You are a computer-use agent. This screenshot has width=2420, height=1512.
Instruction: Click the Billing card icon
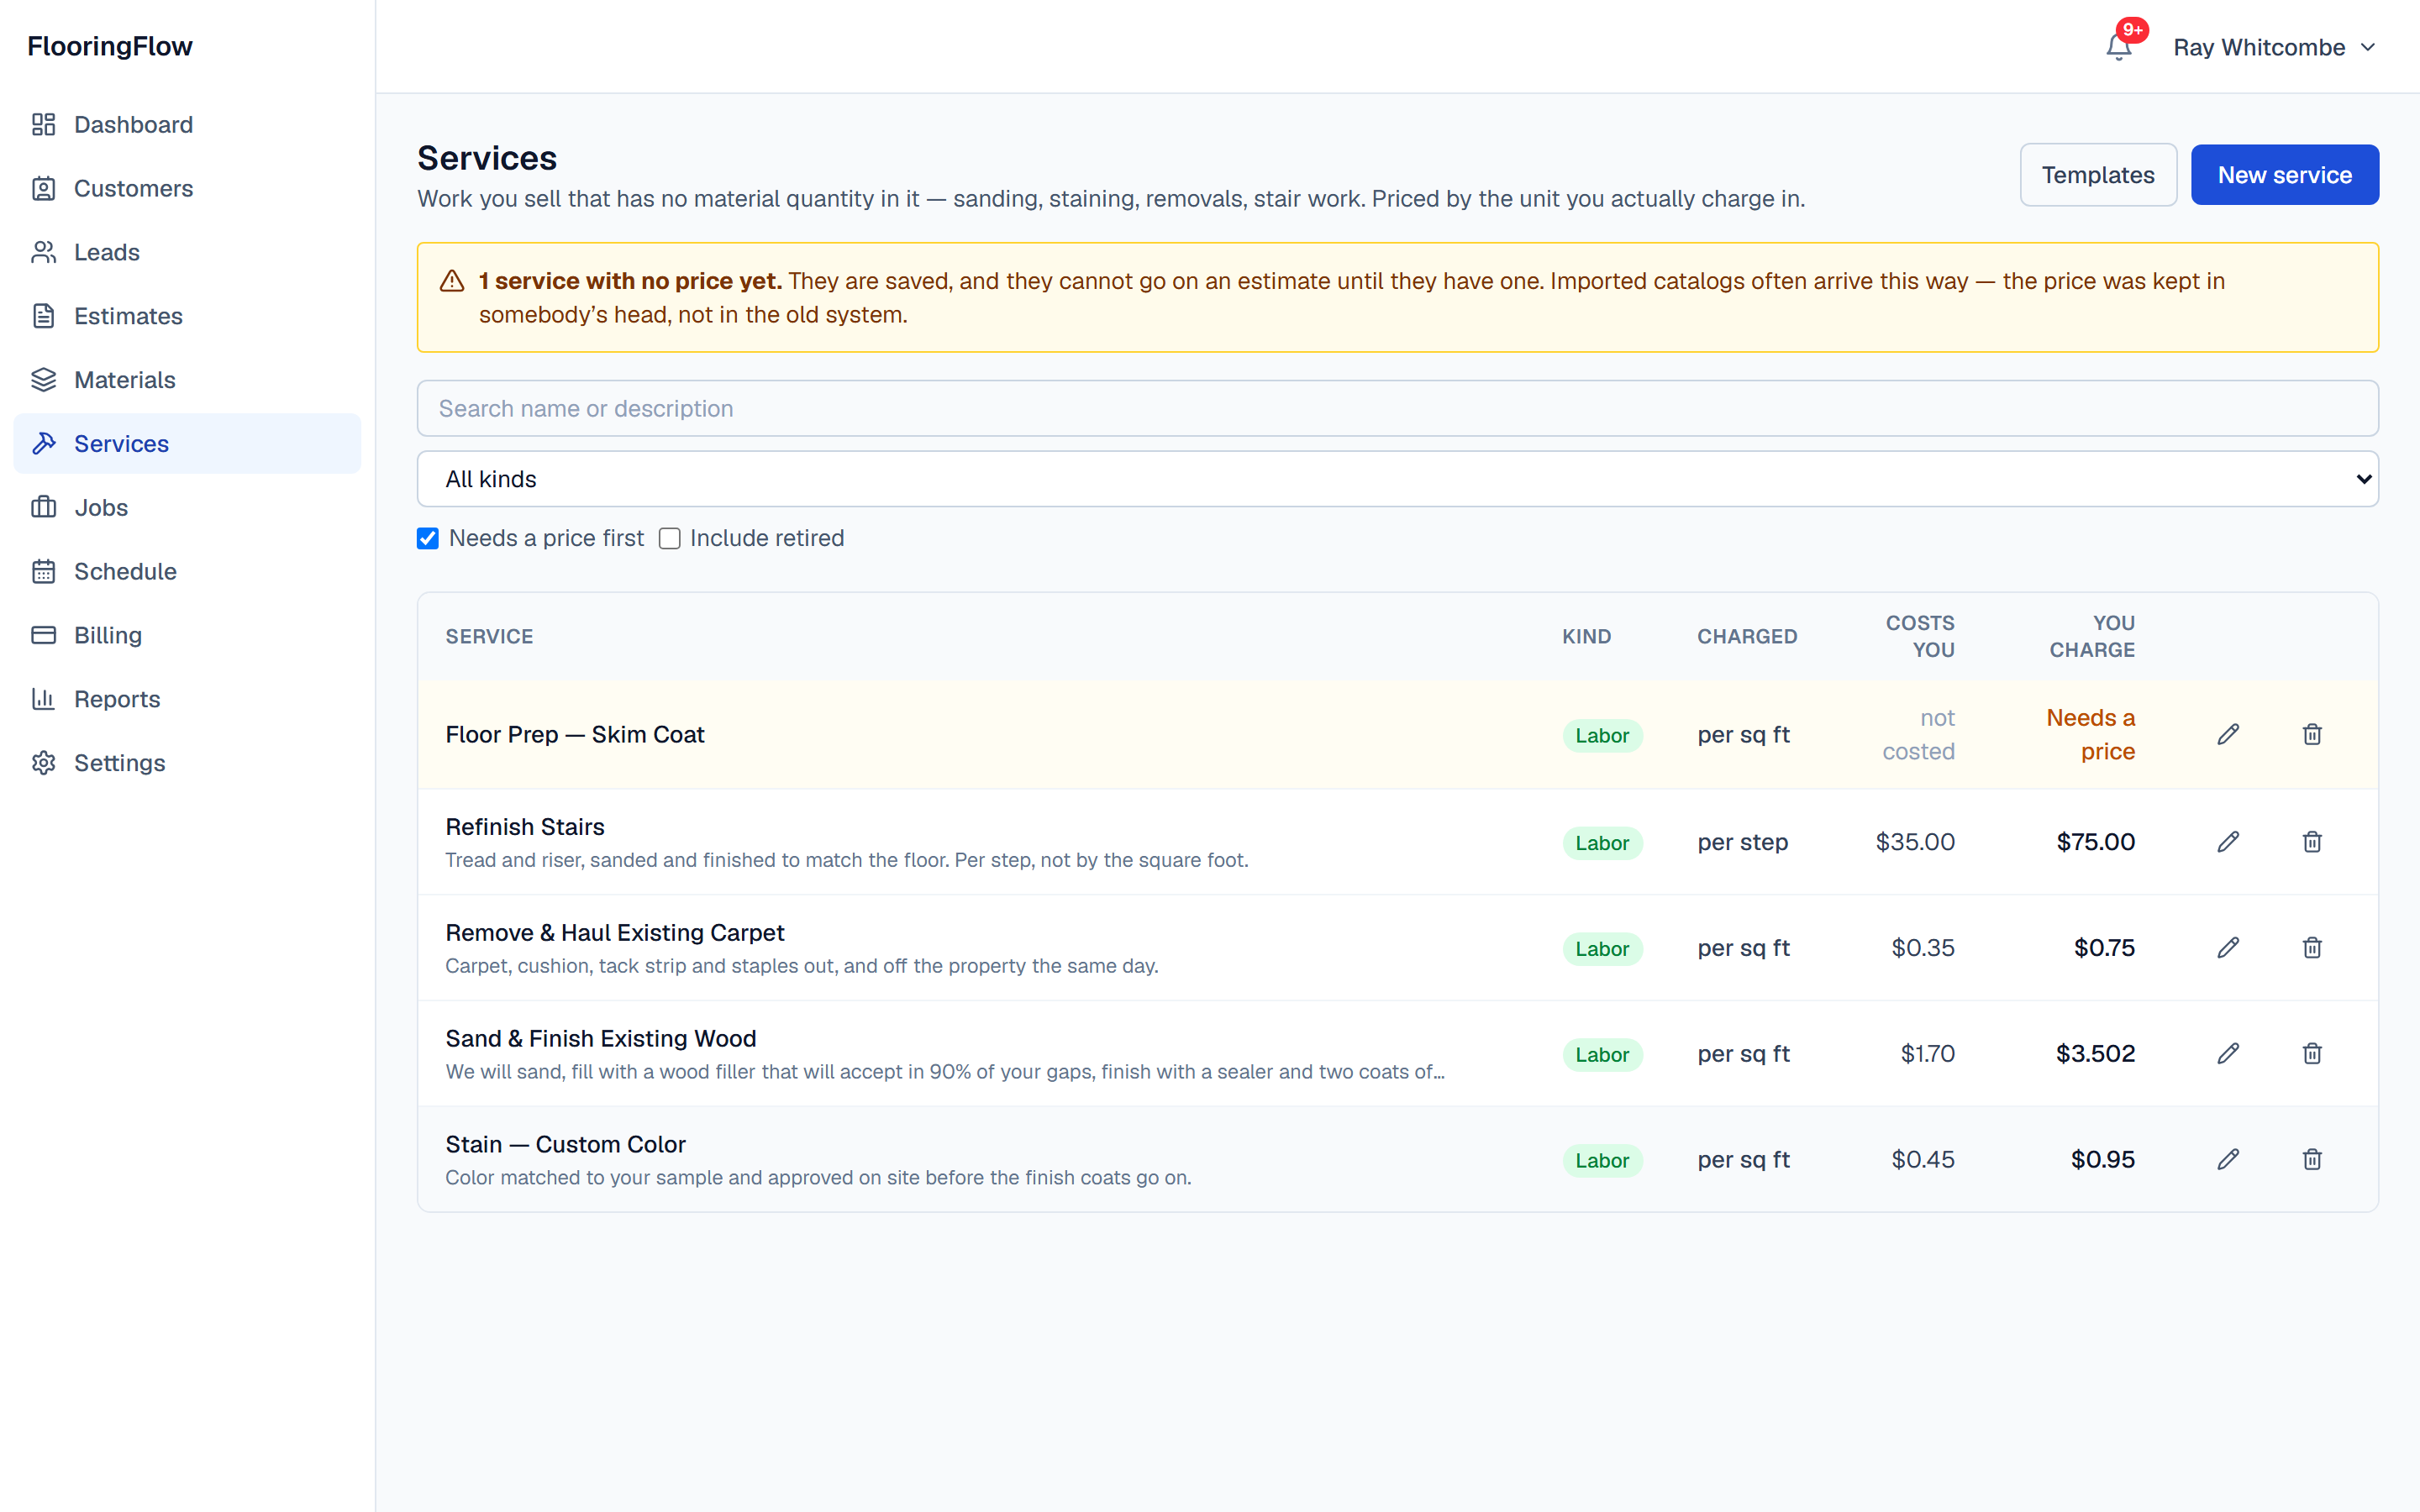pos(43,635)
